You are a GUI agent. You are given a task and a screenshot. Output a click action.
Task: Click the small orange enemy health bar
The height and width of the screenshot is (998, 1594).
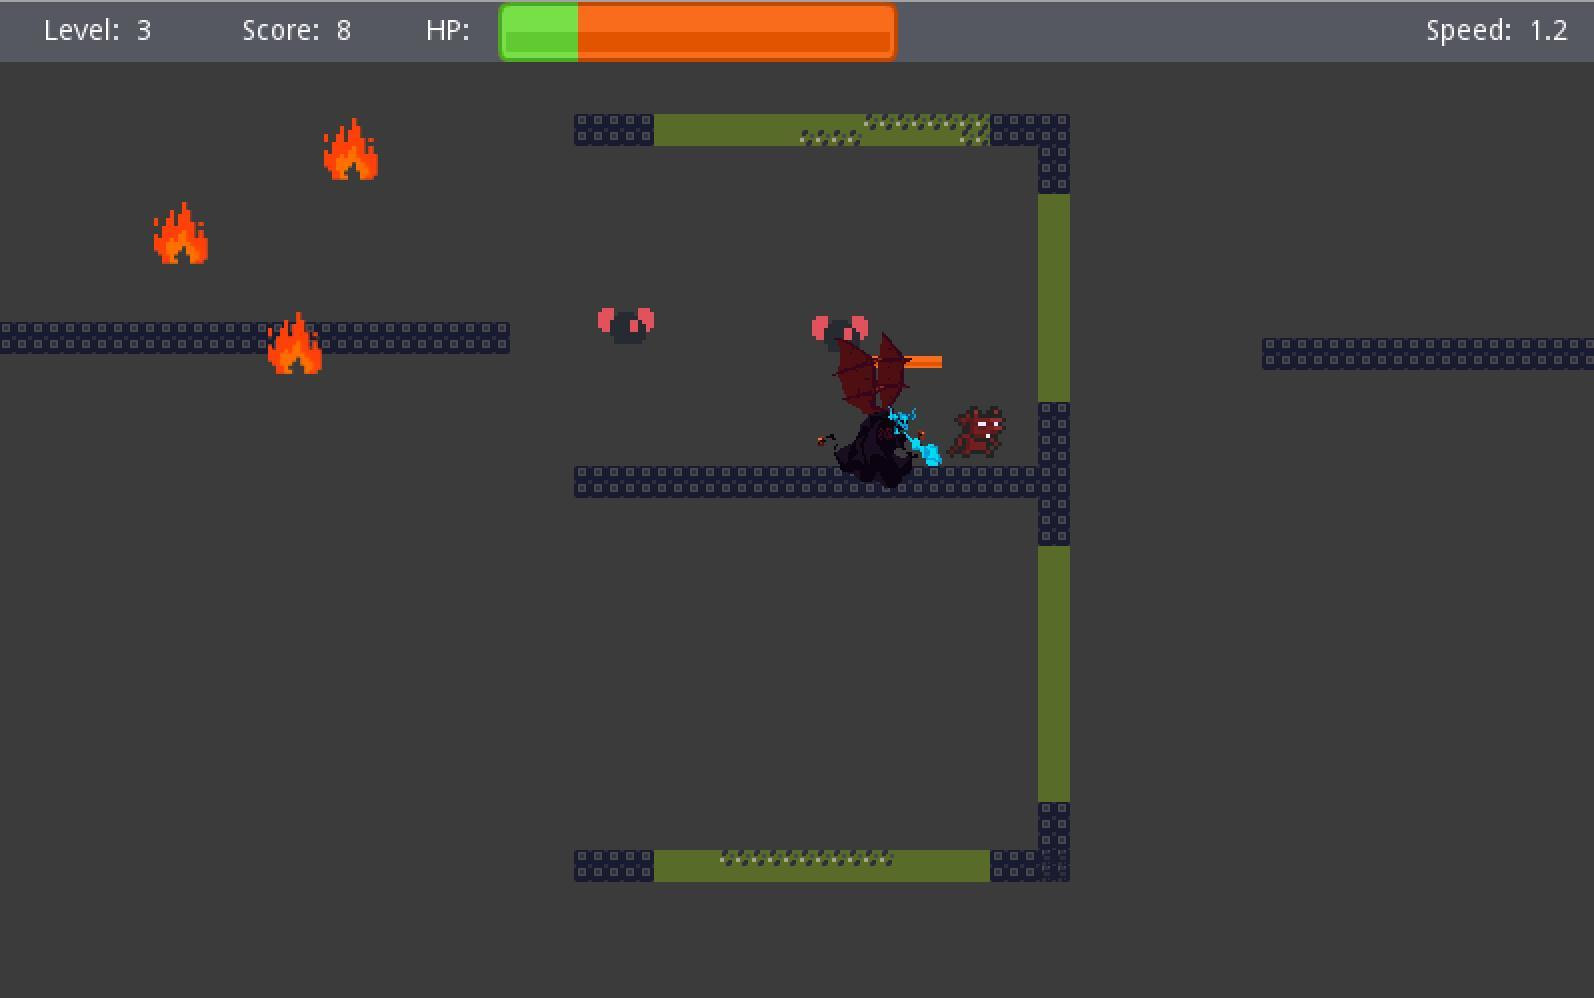tap(908, 362)
